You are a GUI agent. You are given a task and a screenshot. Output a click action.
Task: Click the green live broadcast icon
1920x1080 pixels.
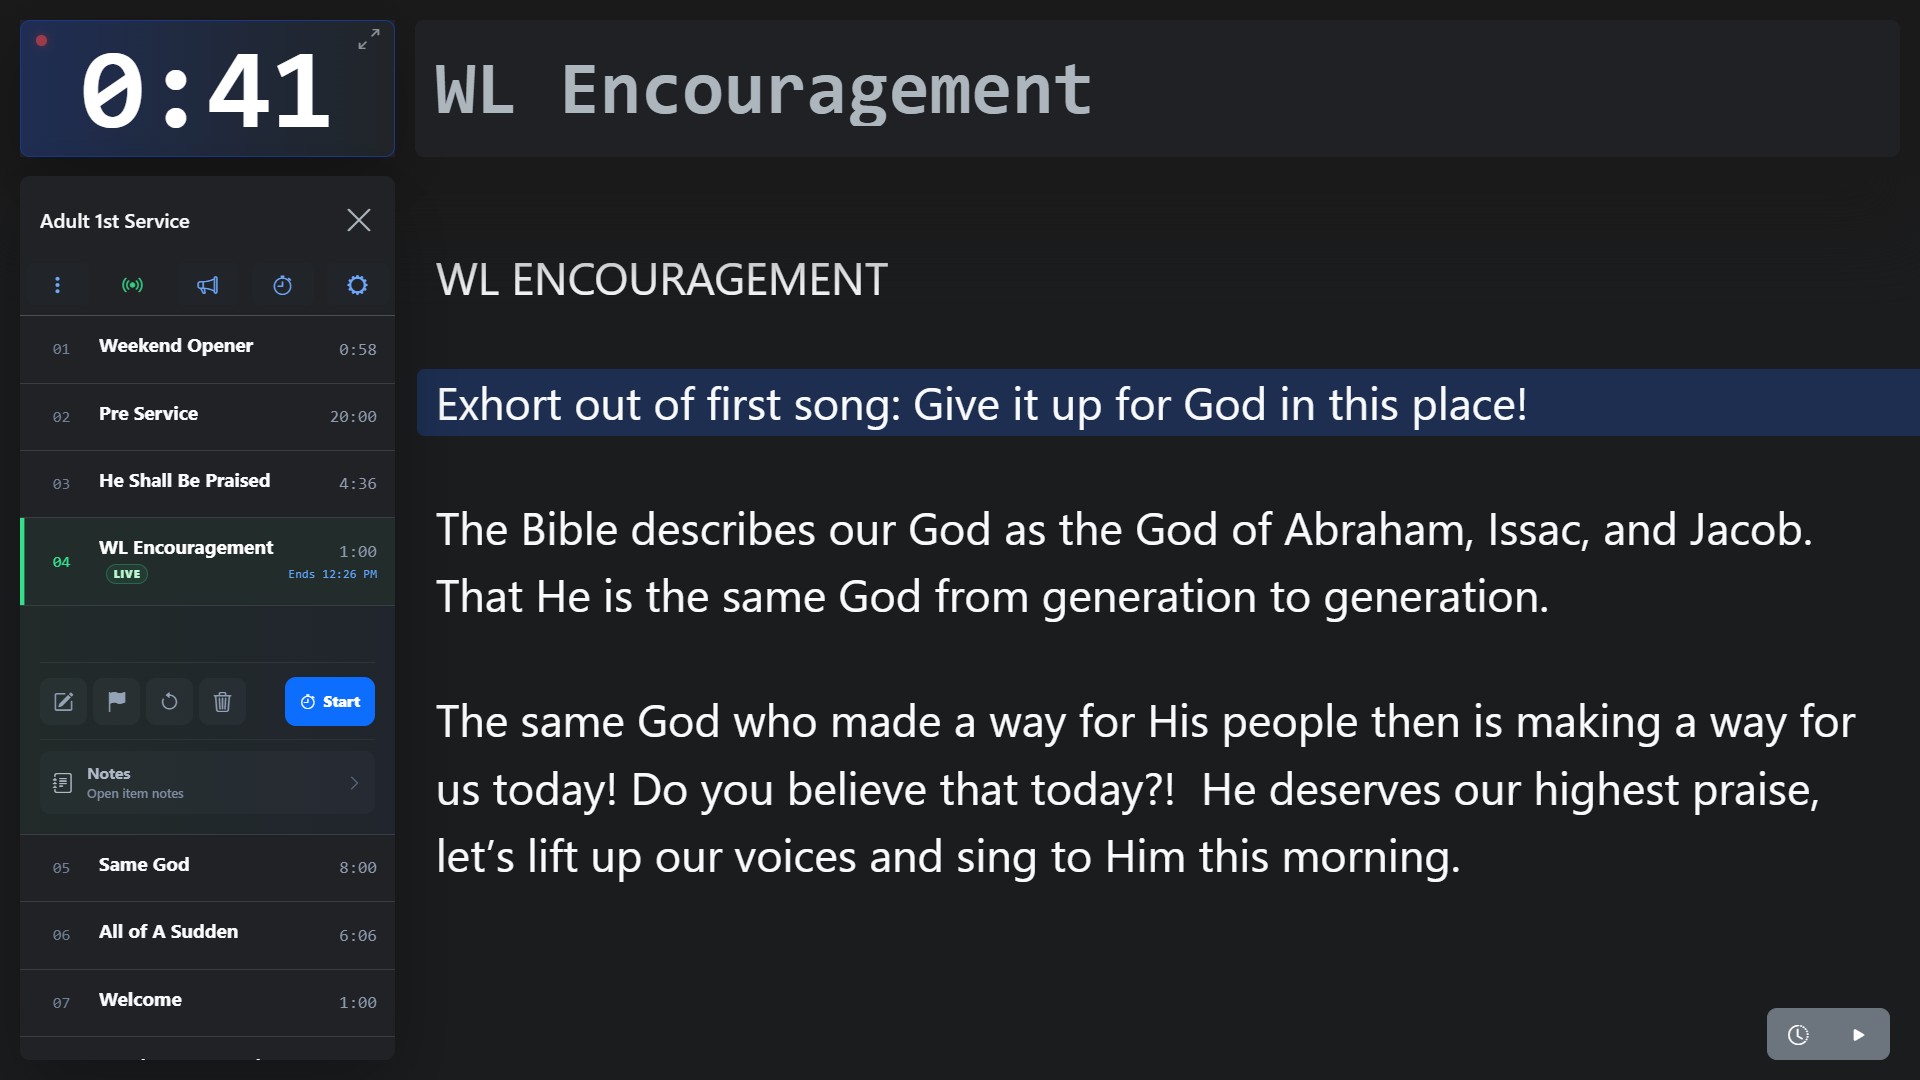coord(132,285)
